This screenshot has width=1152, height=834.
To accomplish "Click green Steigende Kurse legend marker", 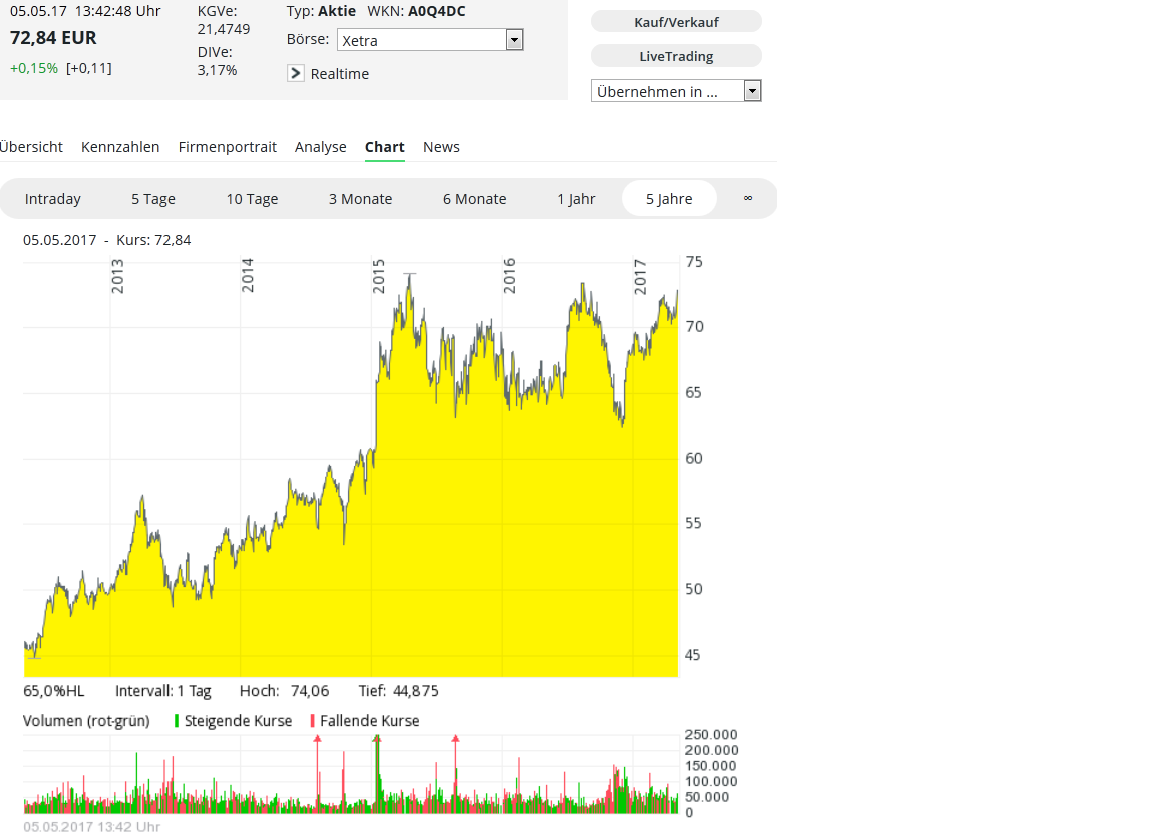I will 177,721.
